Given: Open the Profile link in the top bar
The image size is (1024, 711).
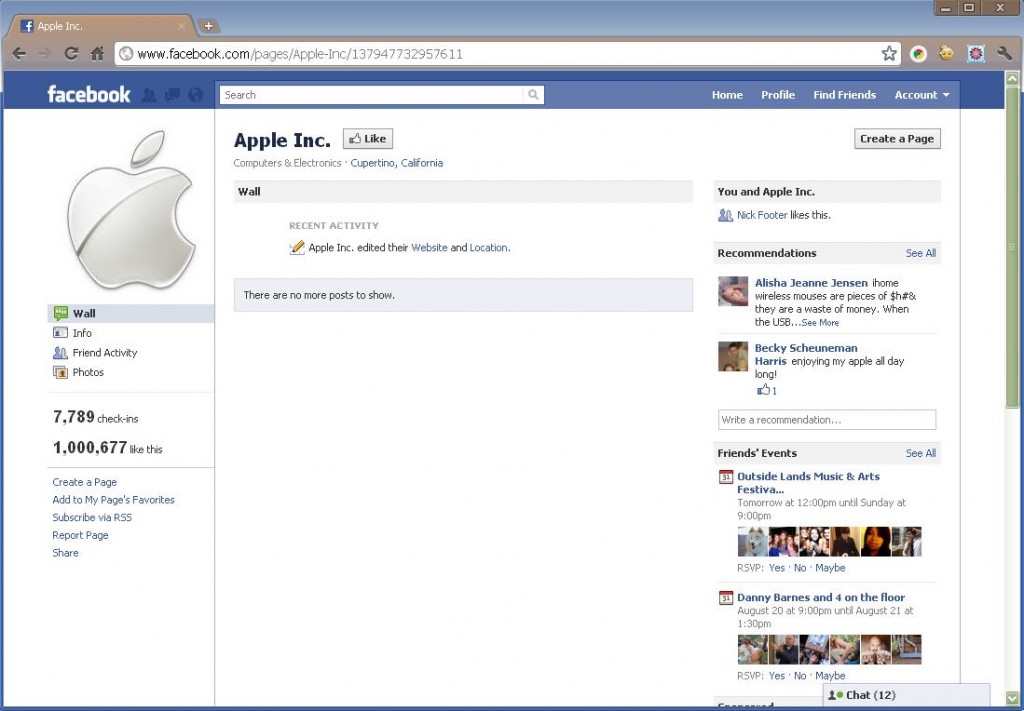Looking at the screenshot, I should [778, 95].
